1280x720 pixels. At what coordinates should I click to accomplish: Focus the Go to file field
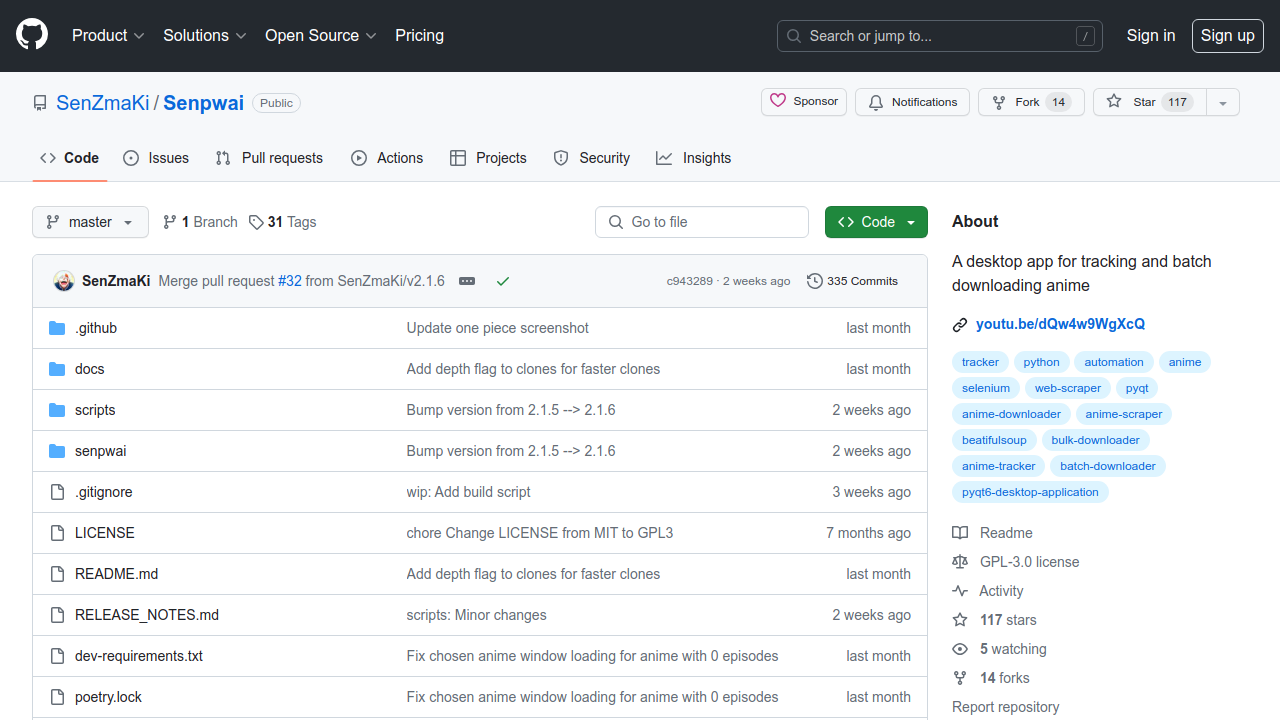tap(702, 222)
